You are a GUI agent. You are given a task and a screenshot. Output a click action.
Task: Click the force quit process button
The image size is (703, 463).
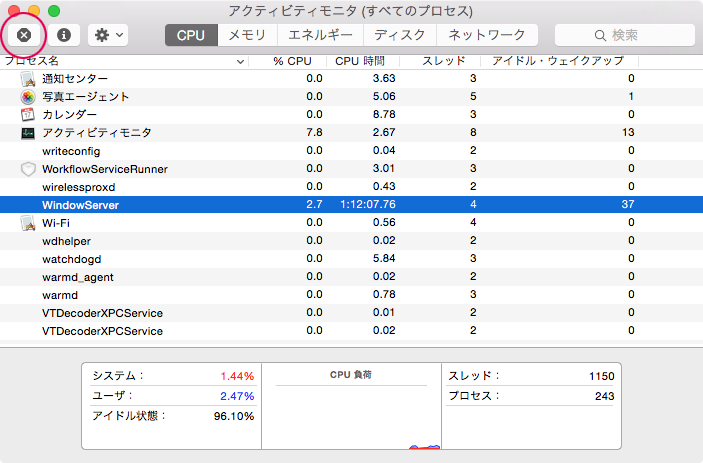(x=24, y=35)
